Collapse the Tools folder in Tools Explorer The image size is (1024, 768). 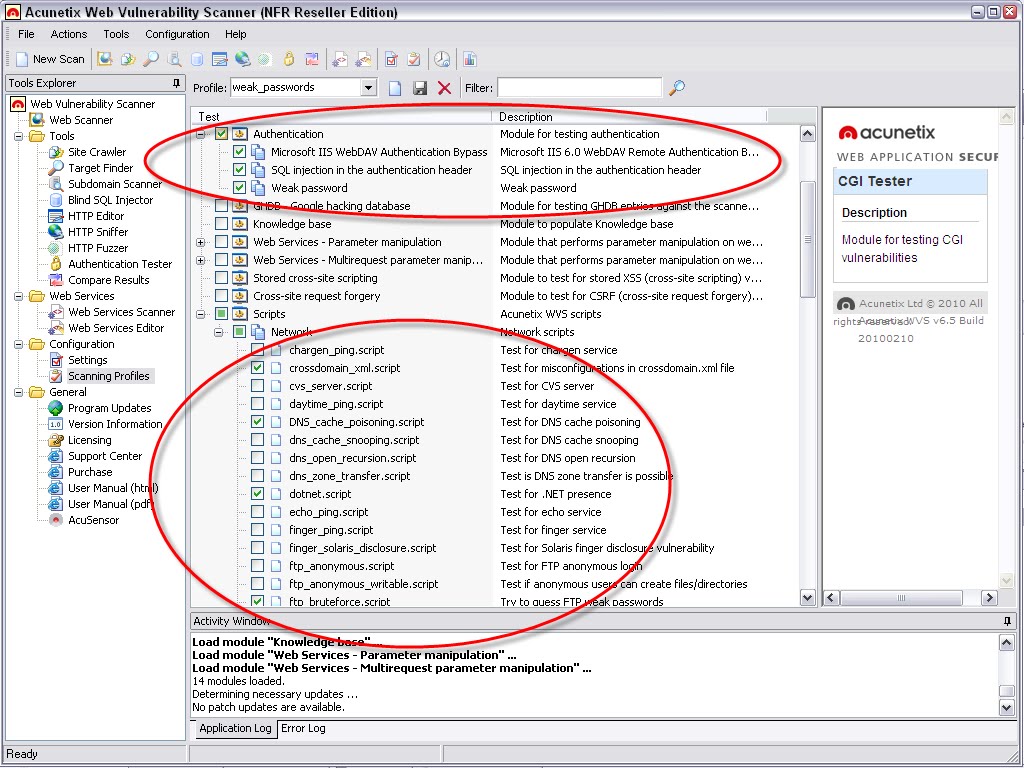pyautogui.click(x=18, y=136)
